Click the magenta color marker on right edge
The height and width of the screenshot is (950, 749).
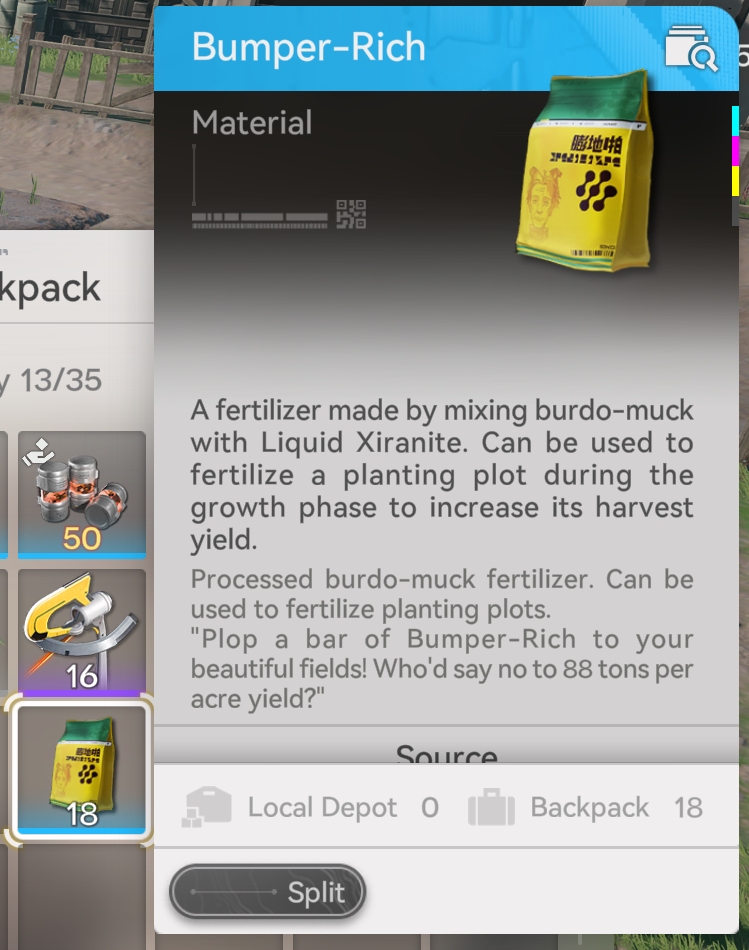click(x=735, y=151)
